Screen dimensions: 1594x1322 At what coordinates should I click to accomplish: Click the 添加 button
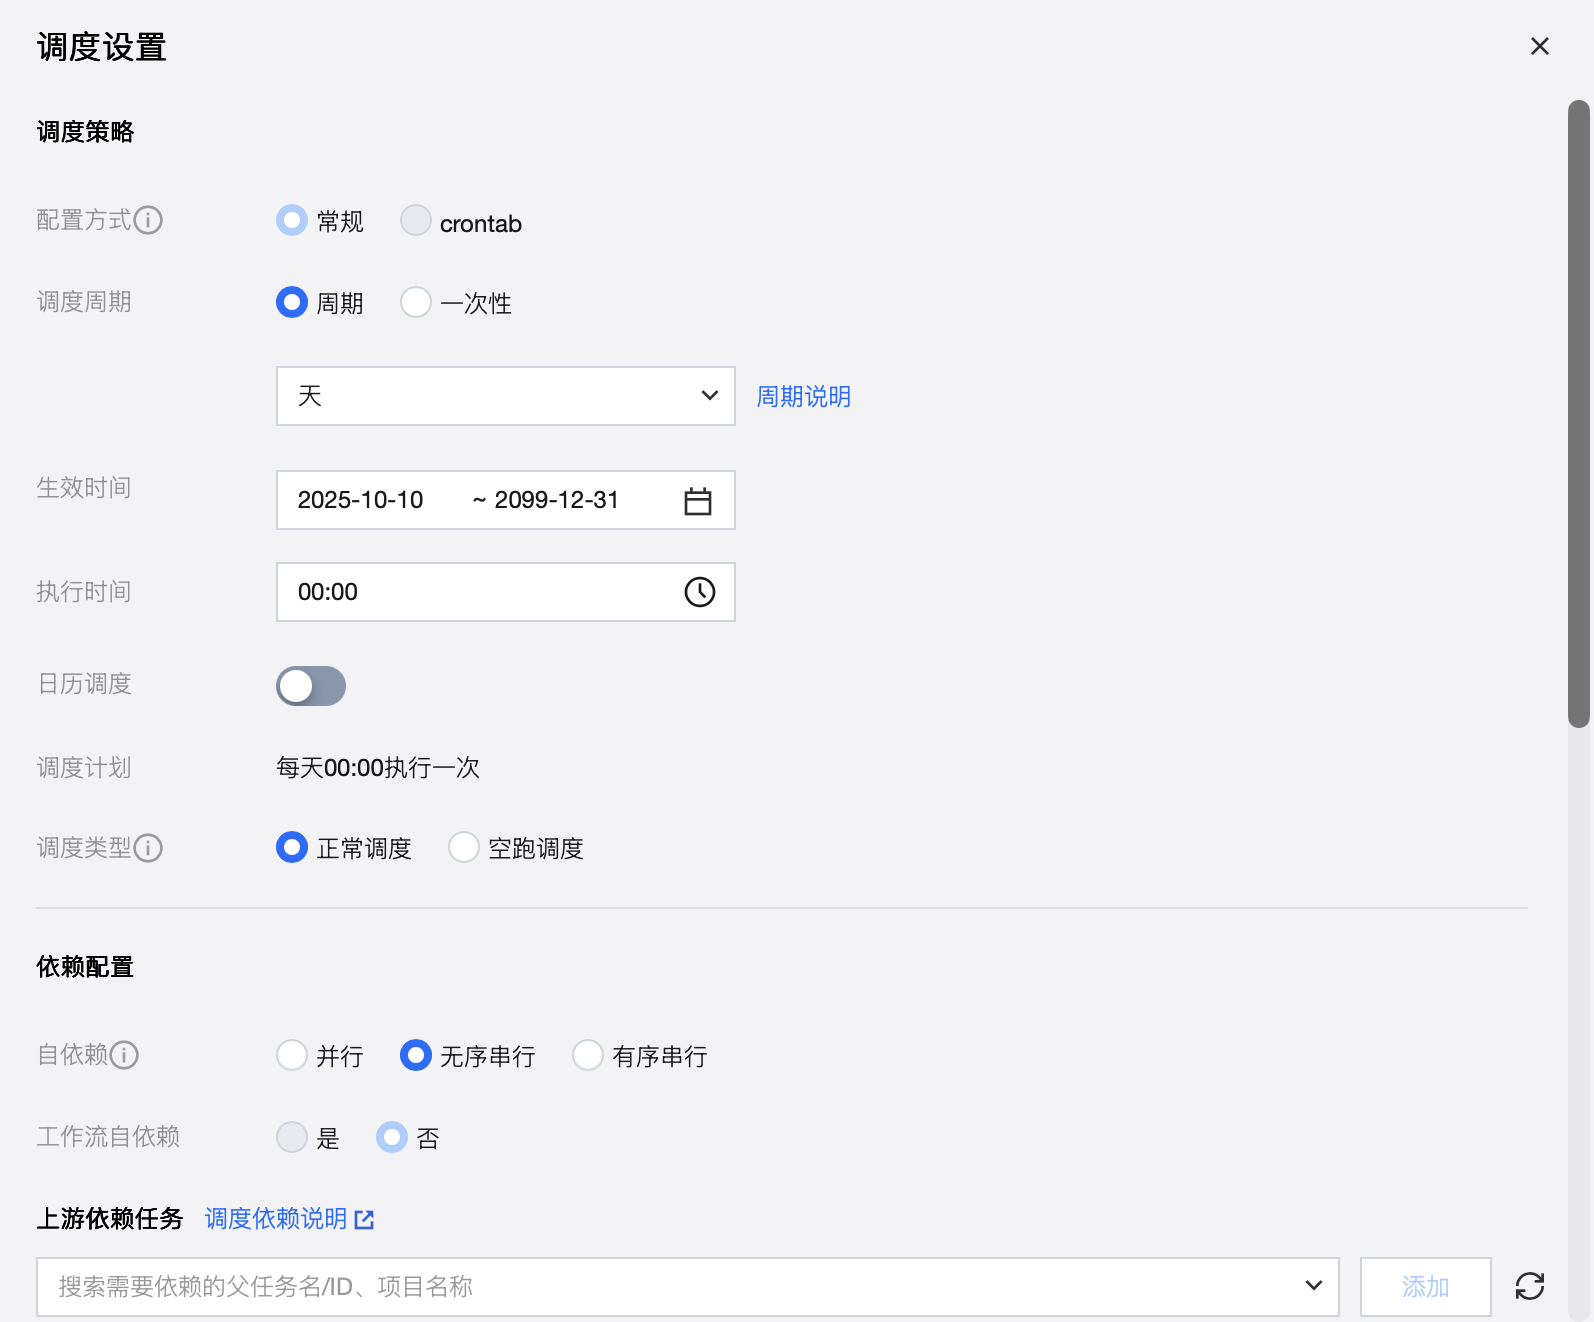coord(1425,1287)
